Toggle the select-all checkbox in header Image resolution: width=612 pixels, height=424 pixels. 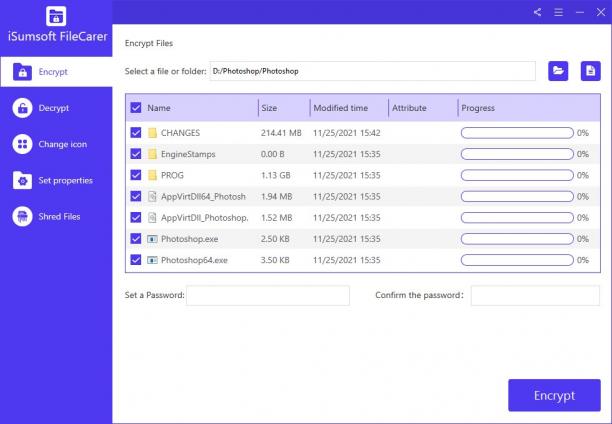(136, 108)
